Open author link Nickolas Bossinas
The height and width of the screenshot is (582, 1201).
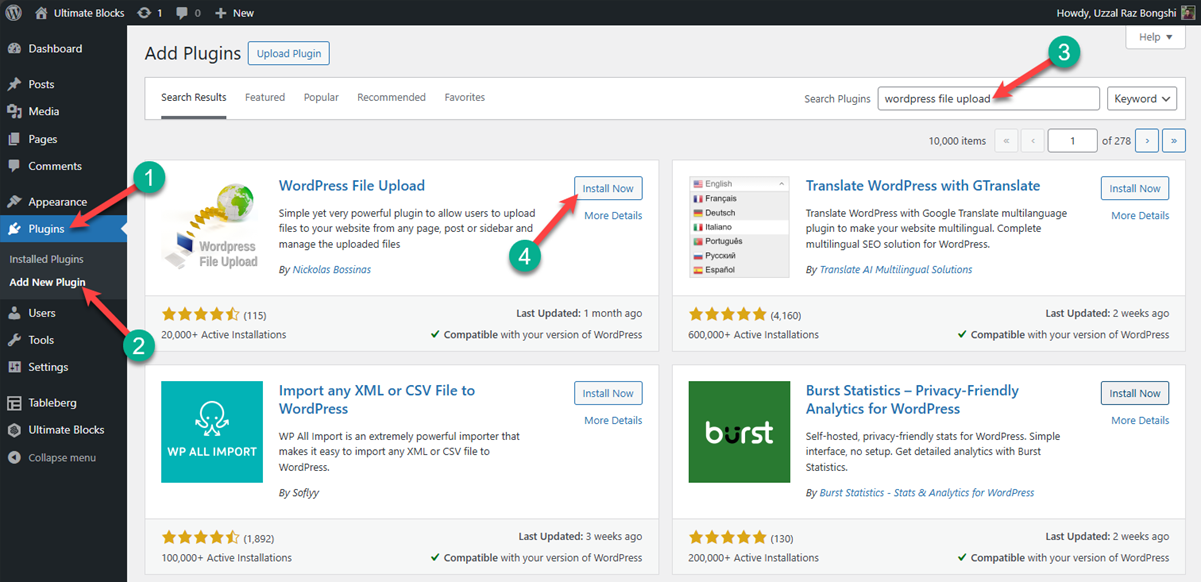coord(331,270)
